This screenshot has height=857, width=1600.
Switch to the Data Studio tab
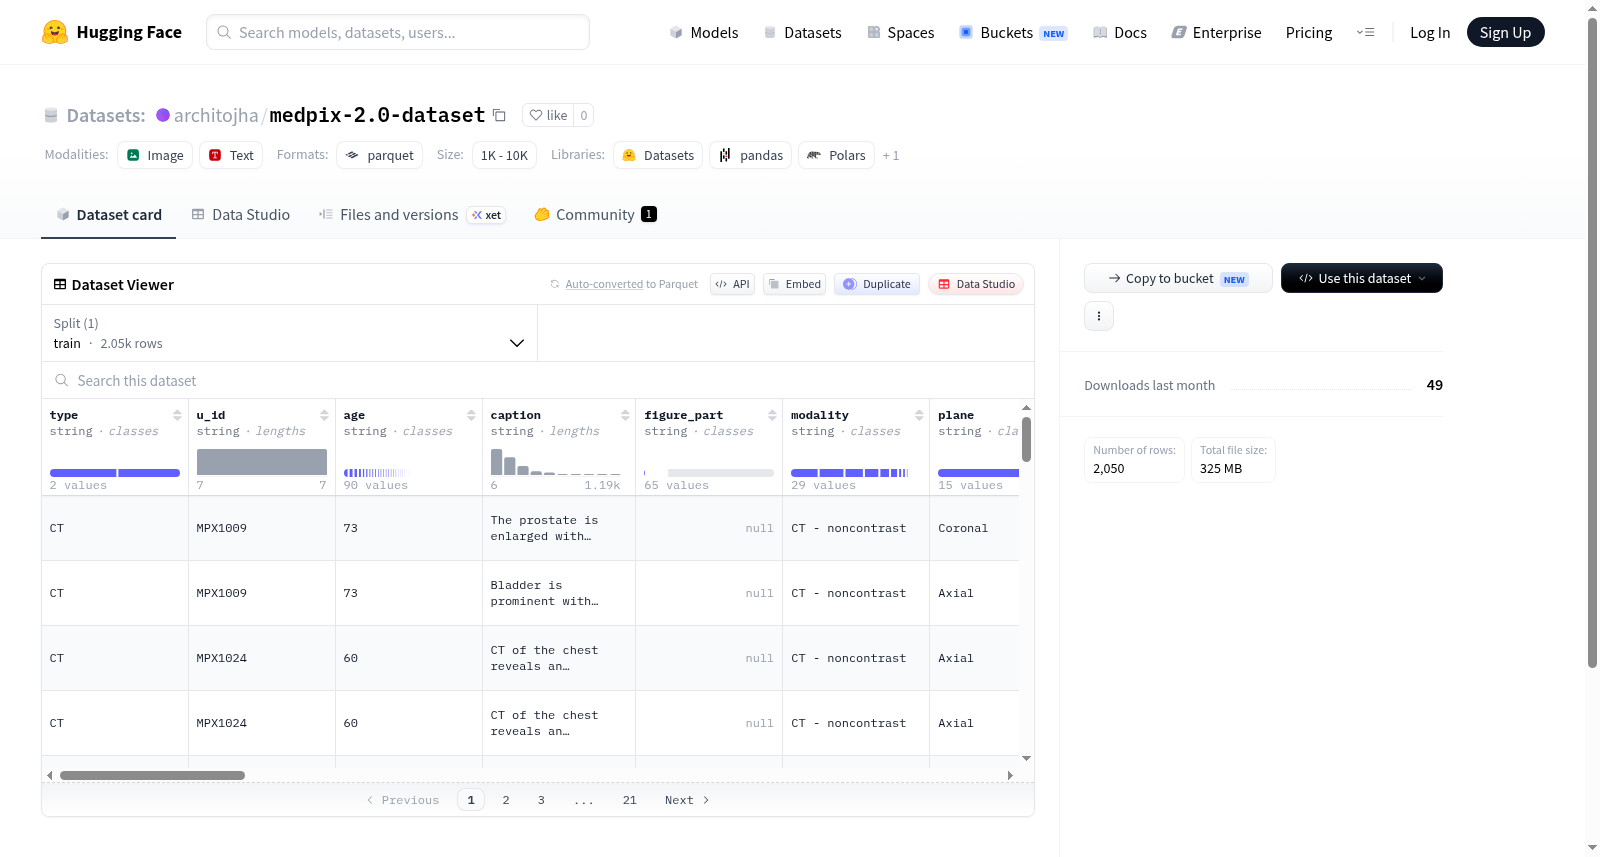(241, 215)
